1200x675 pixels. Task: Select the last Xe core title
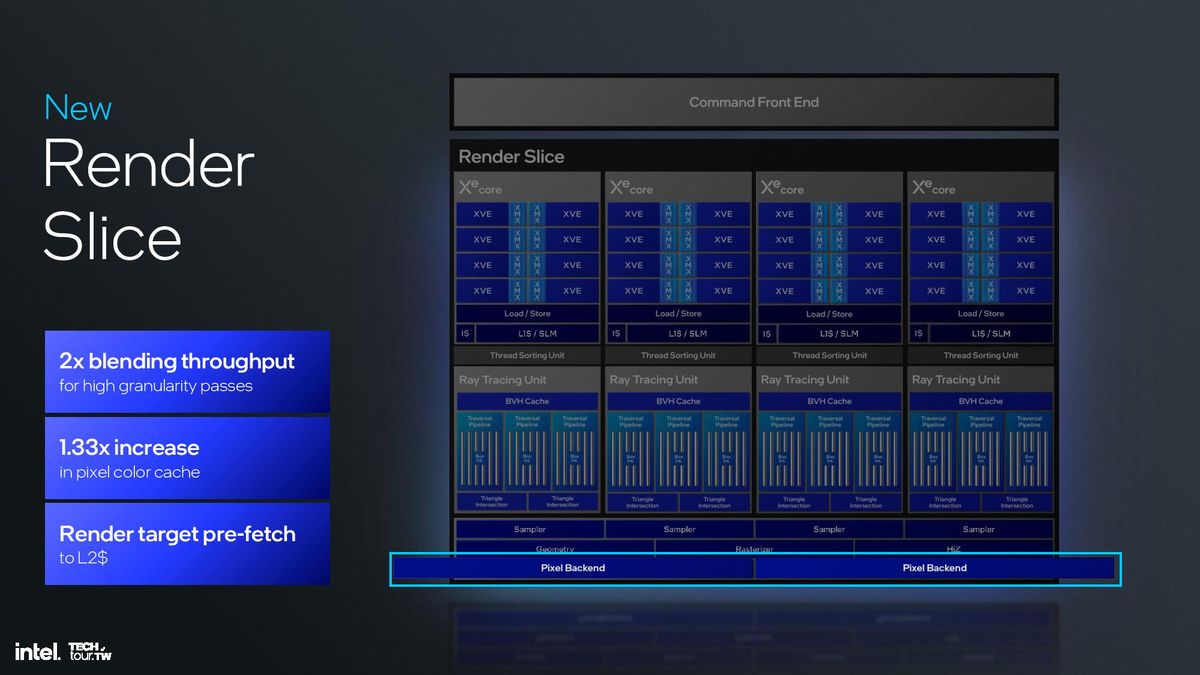[x=933, y=187]
